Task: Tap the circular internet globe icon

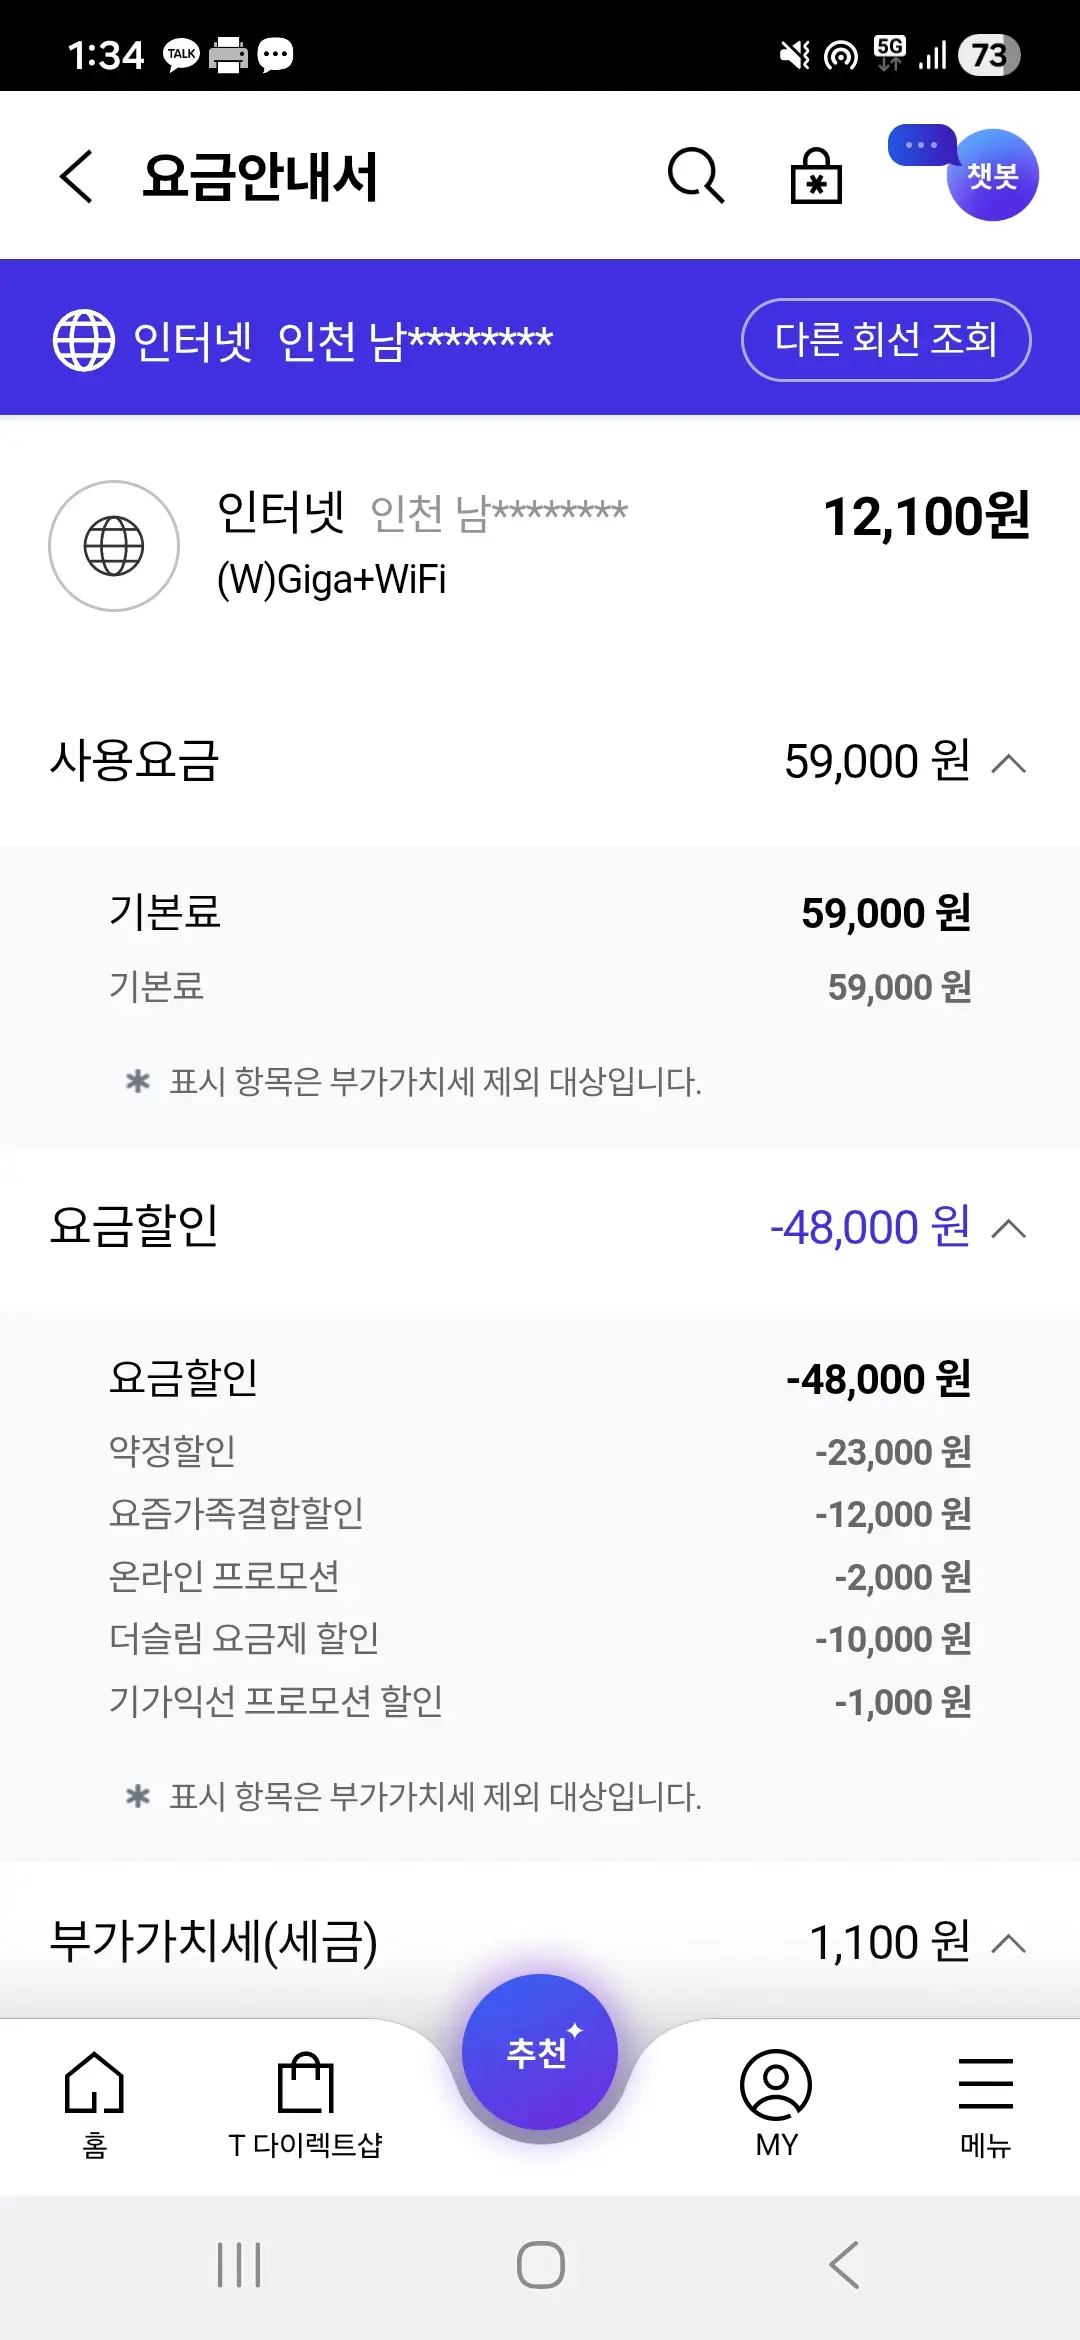Action: point(114,546)
